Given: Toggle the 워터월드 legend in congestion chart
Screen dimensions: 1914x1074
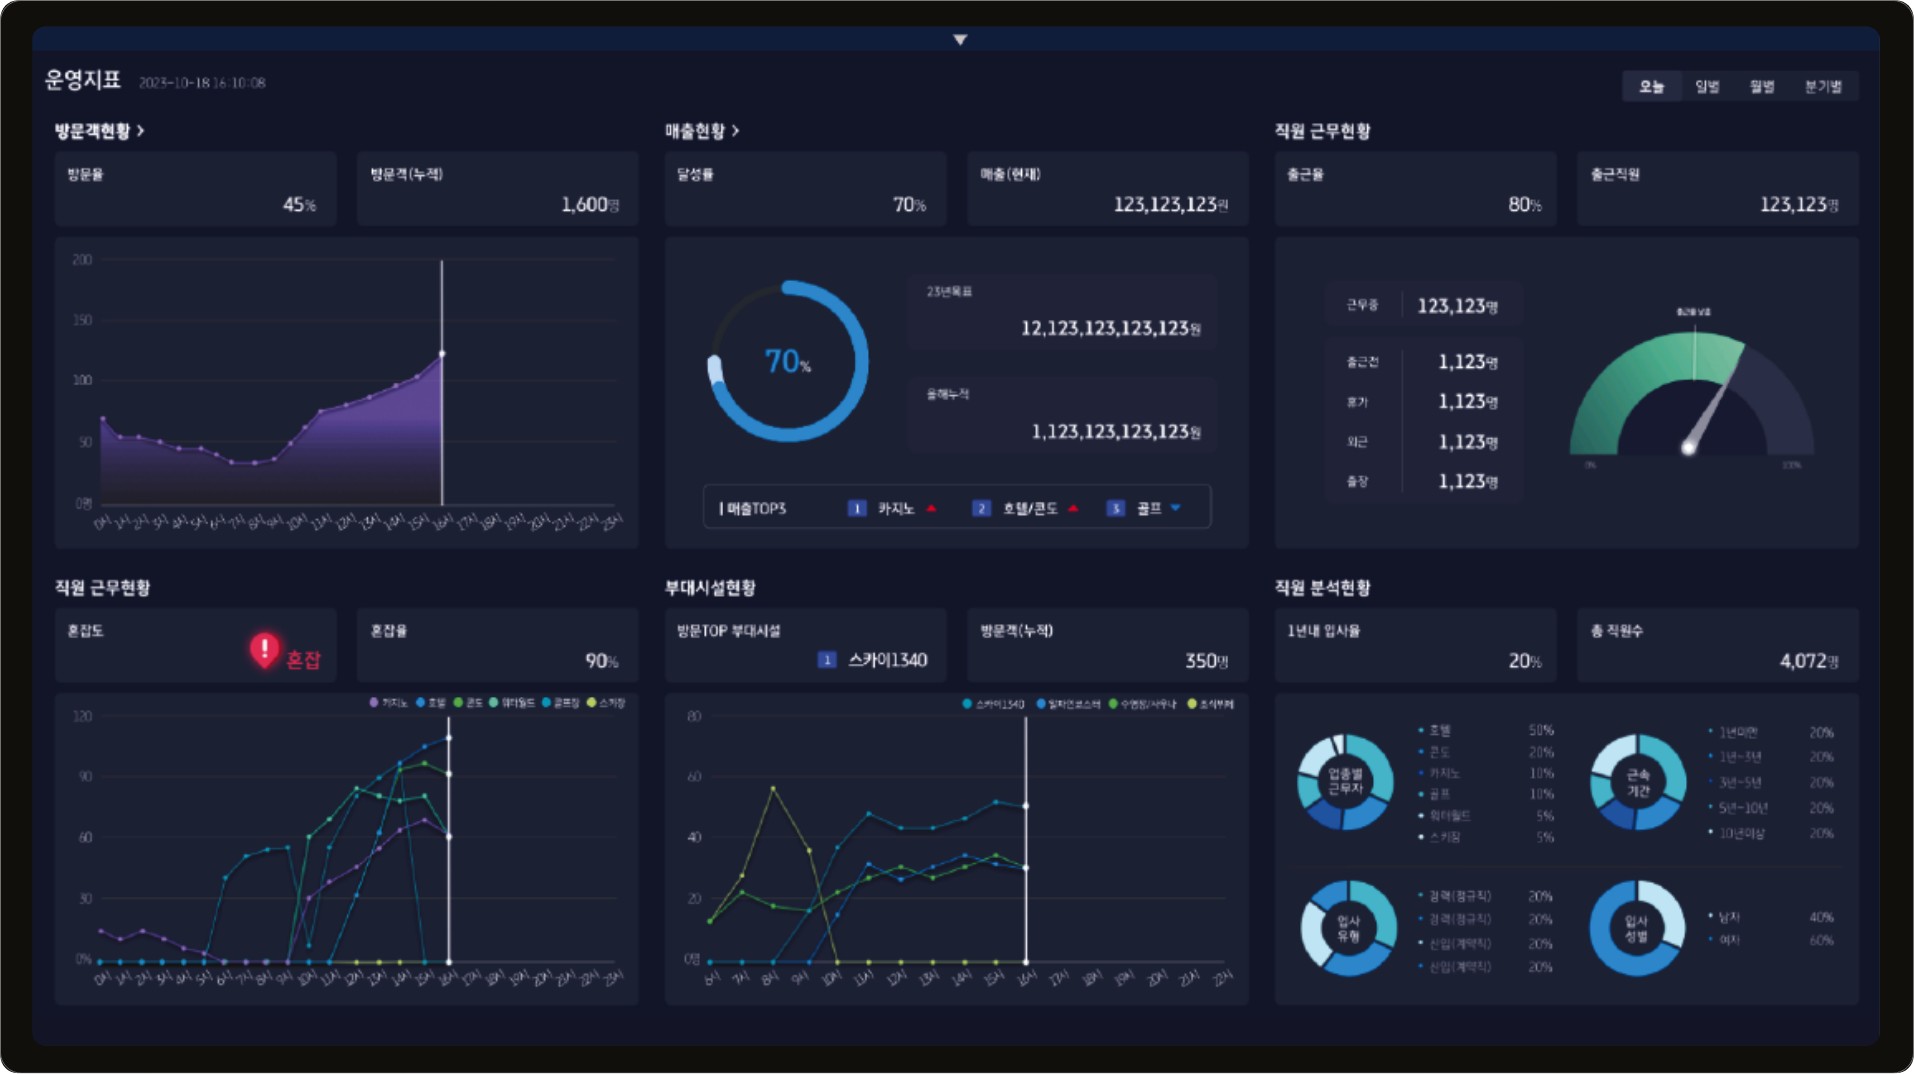Looking at the screenshot, I should pos(512,703).
